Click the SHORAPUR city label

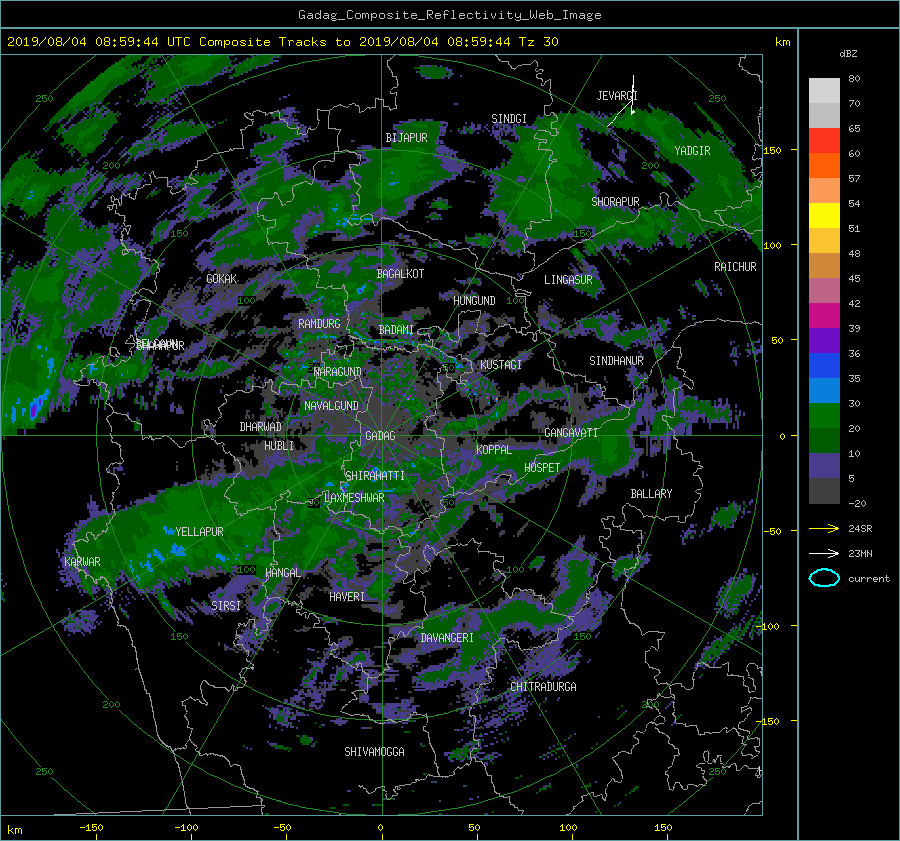(615, 201)
